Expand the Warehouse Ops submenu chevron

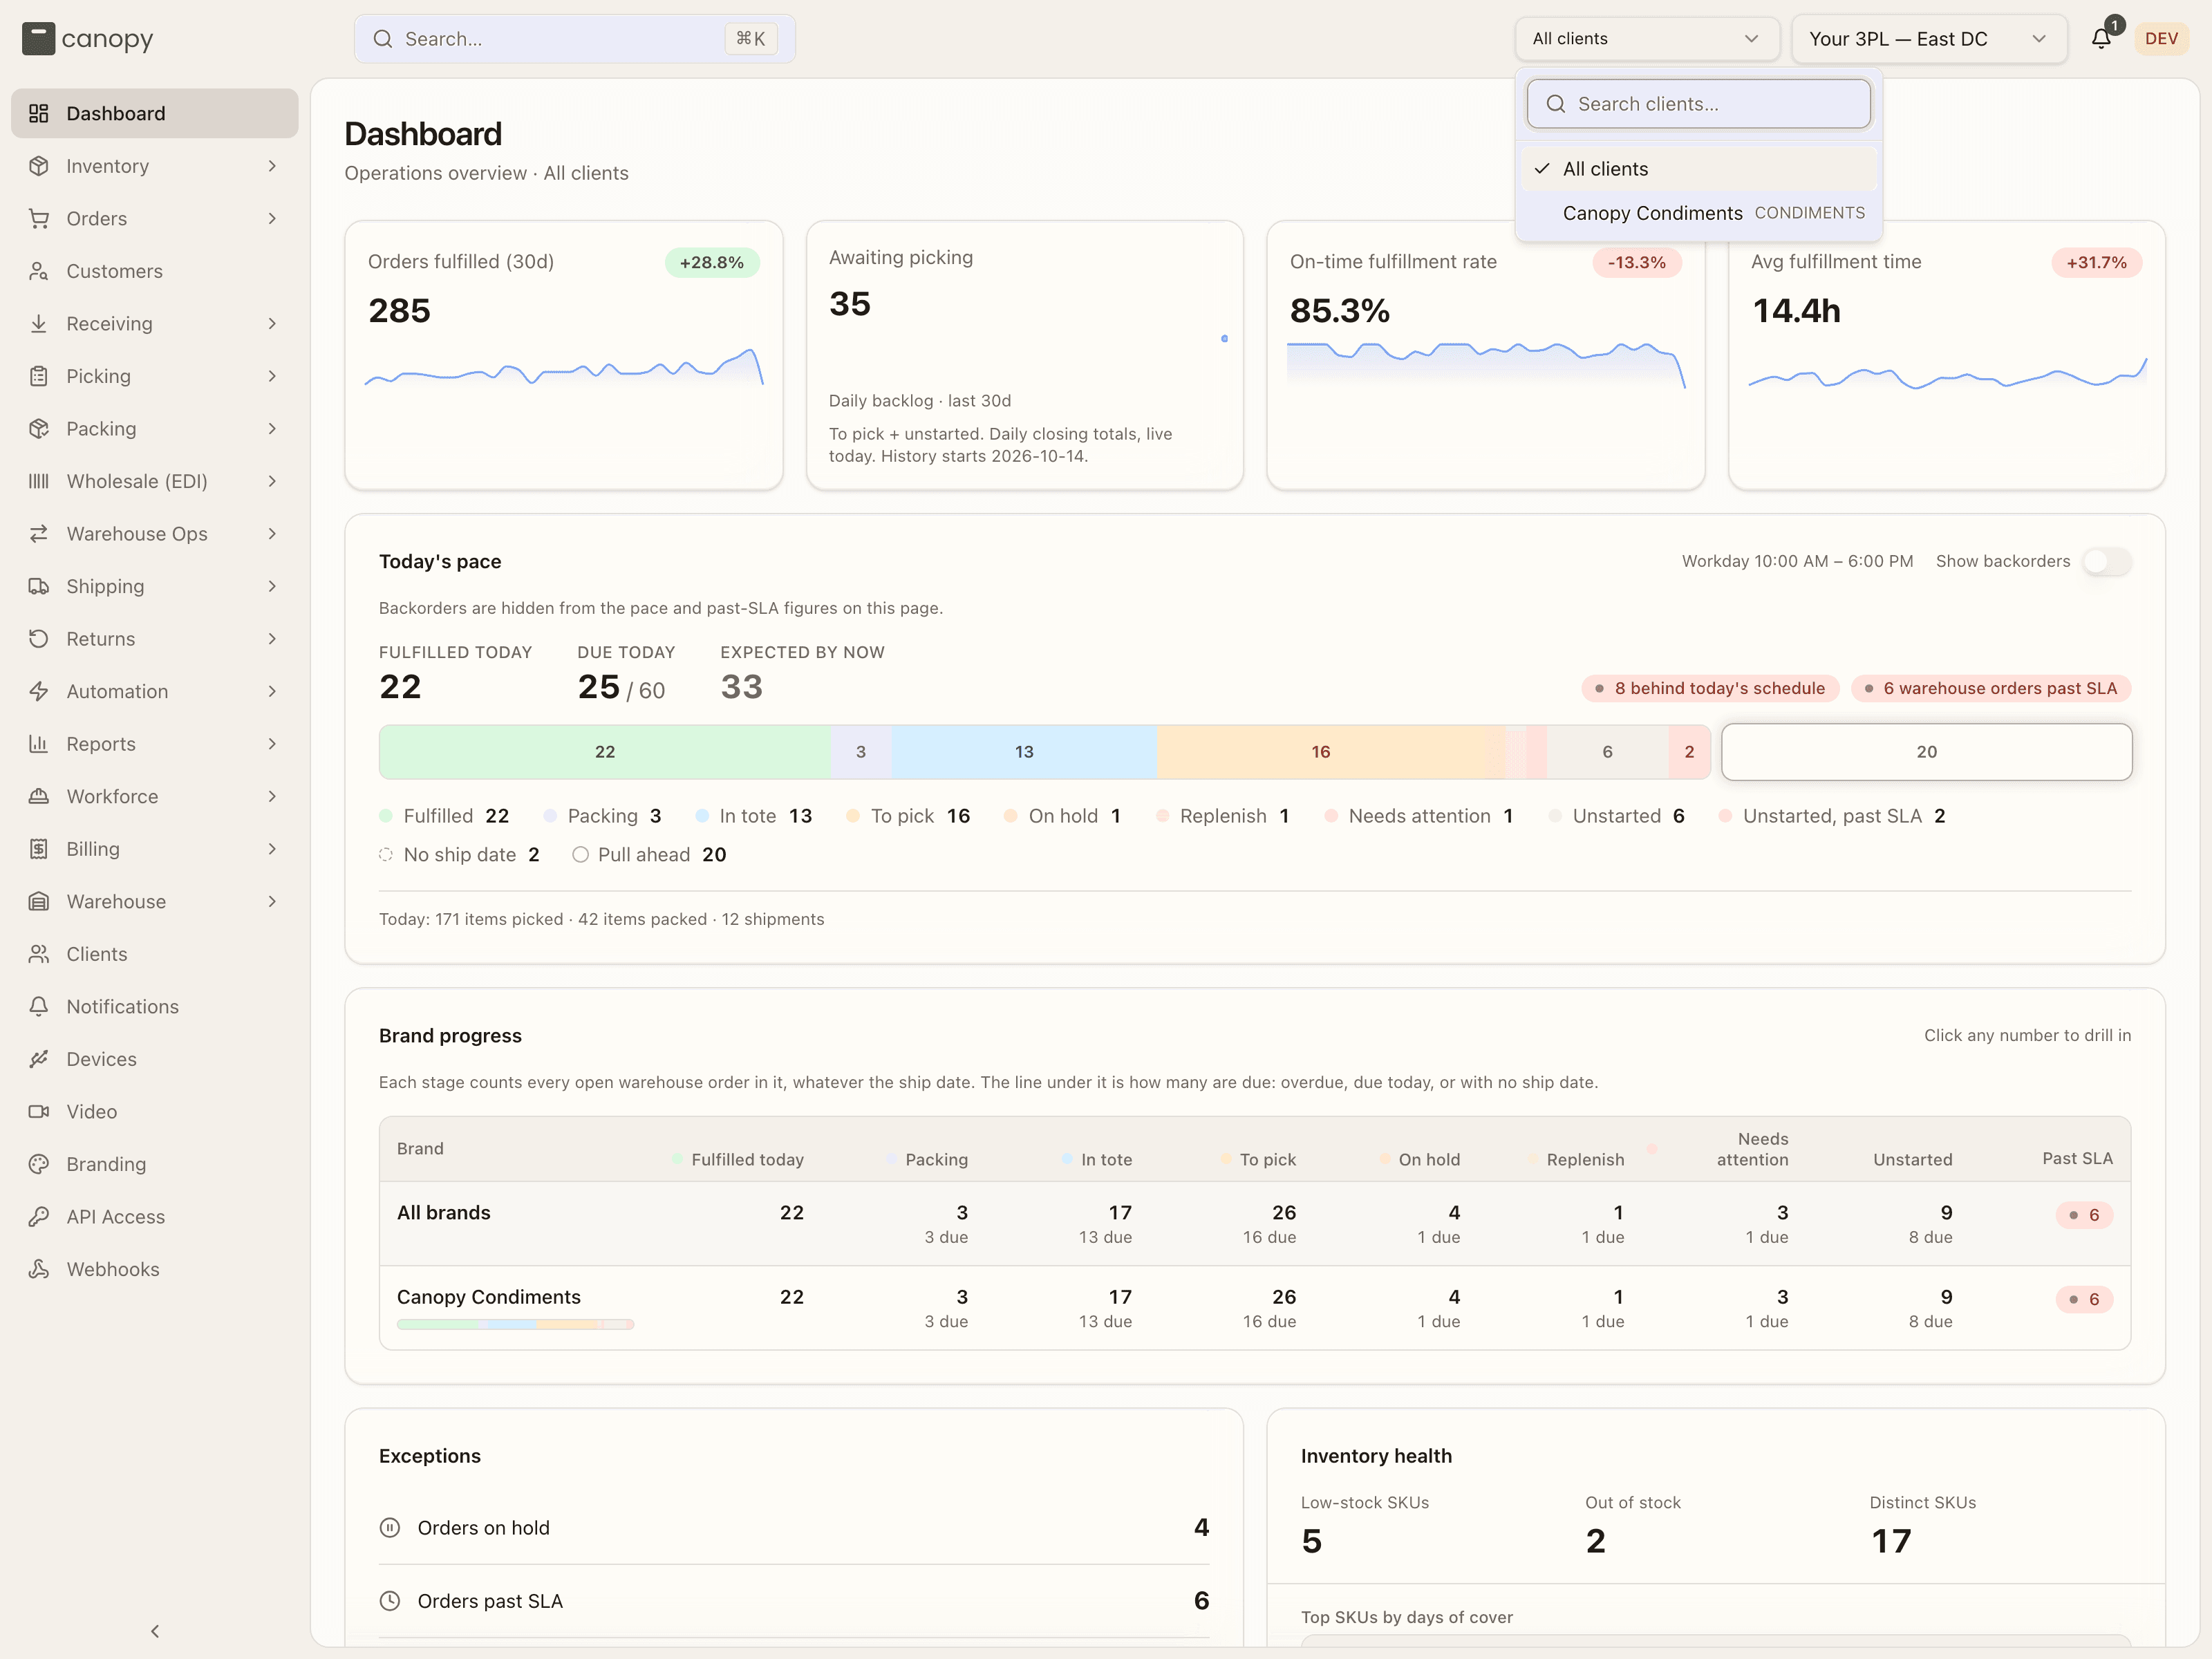[x=272, y=534]
